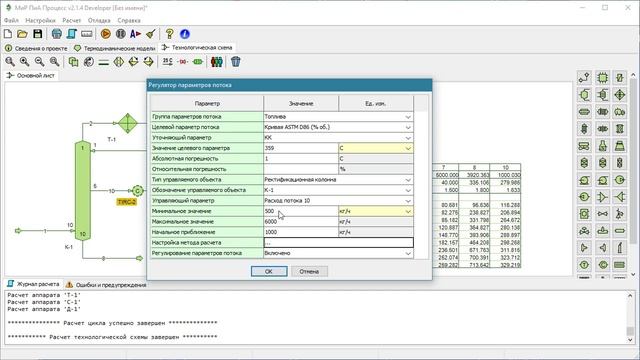This screenshot has width=640, height=360.
Task: Click the calculation log vertical scrollbar
Action: point(630,318)
